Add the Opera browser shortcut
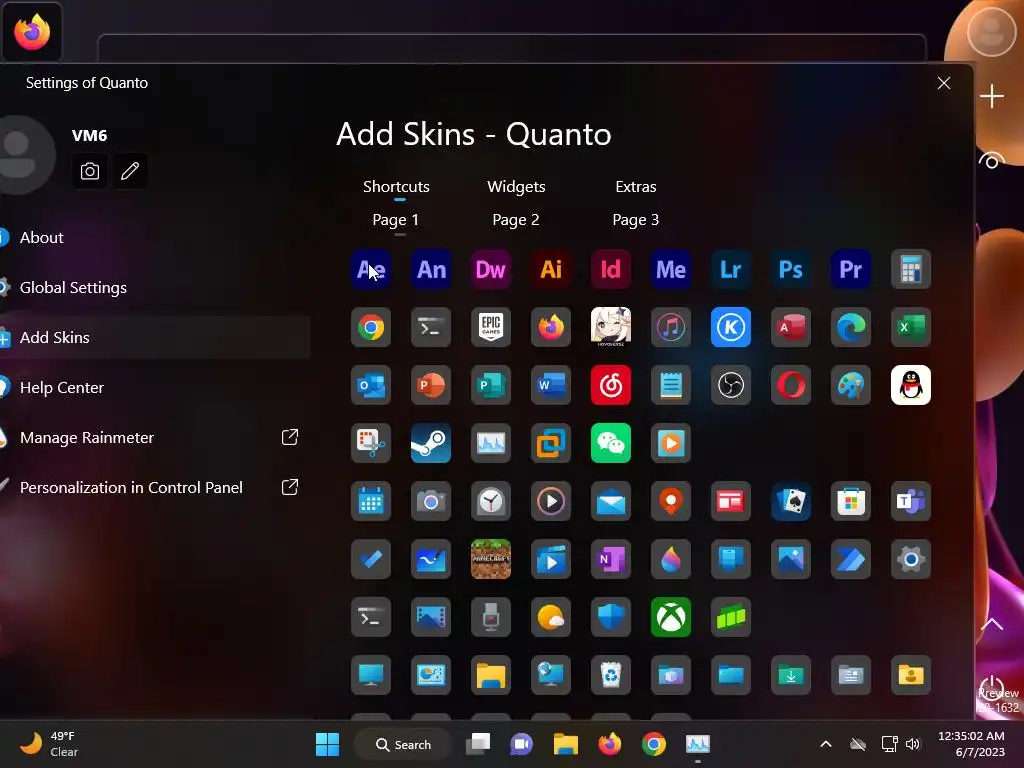The width and height of the screenshot is (1024, 768). pos(791,385)
